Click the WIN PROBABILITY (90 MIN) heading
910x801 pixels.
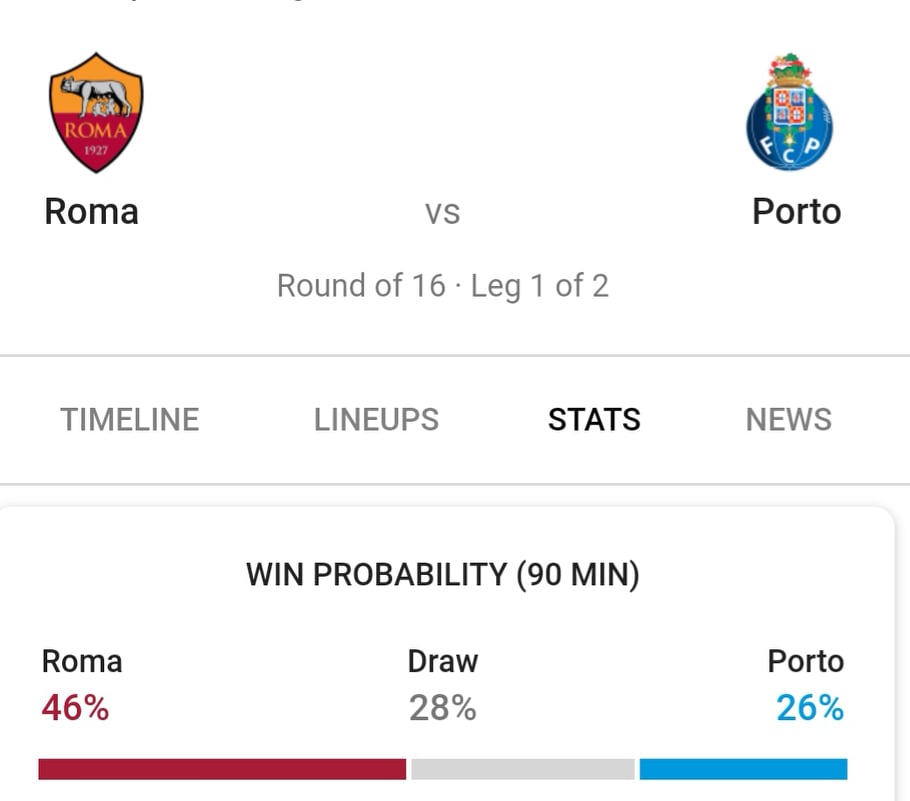pos(443,575)
